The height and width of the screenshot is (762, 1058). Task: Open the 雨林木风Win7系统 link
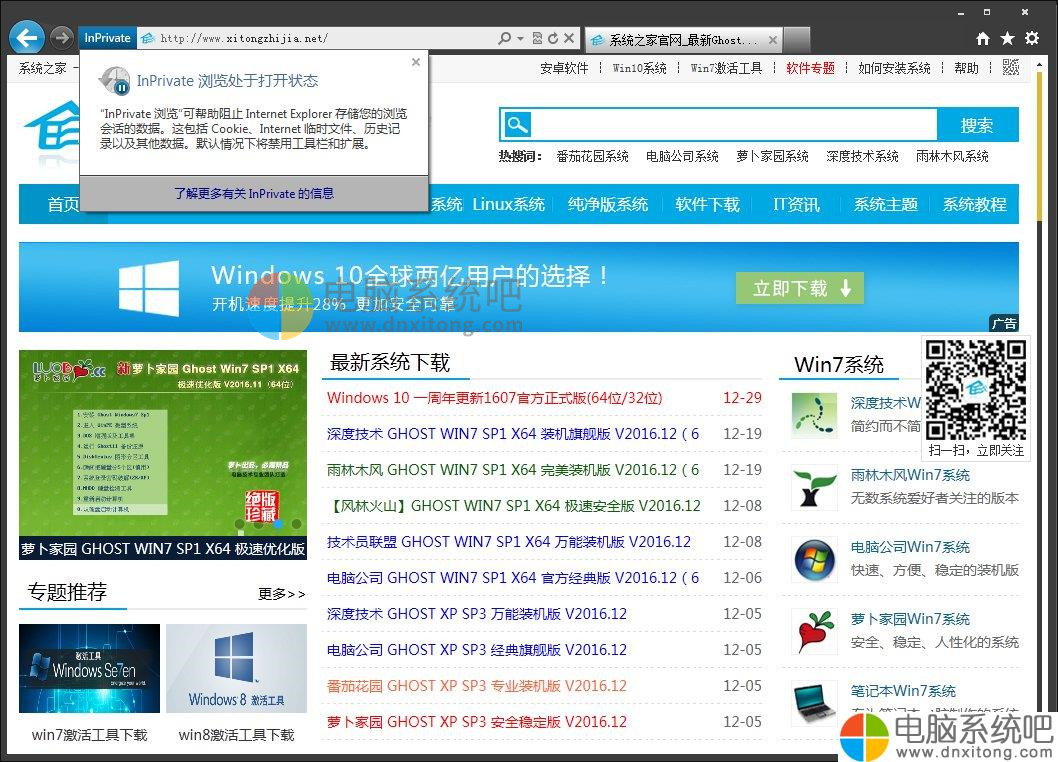pos(910,475)
